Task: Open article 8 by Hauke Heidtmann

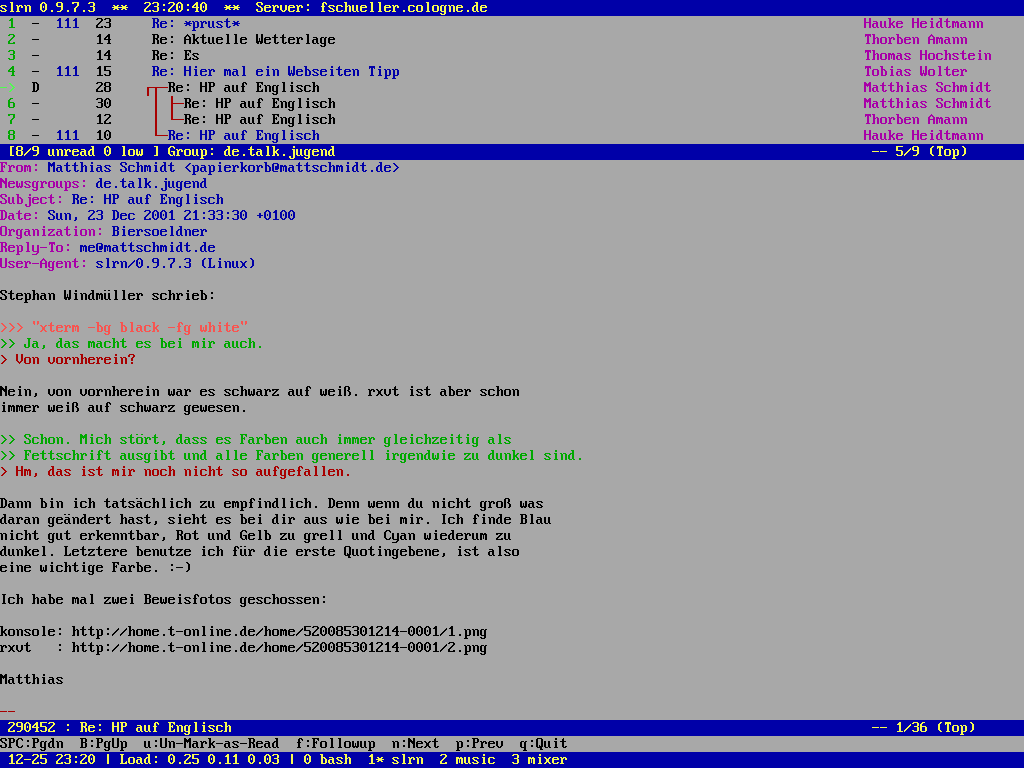Action: pyautogui.click(x=243, y=135)
